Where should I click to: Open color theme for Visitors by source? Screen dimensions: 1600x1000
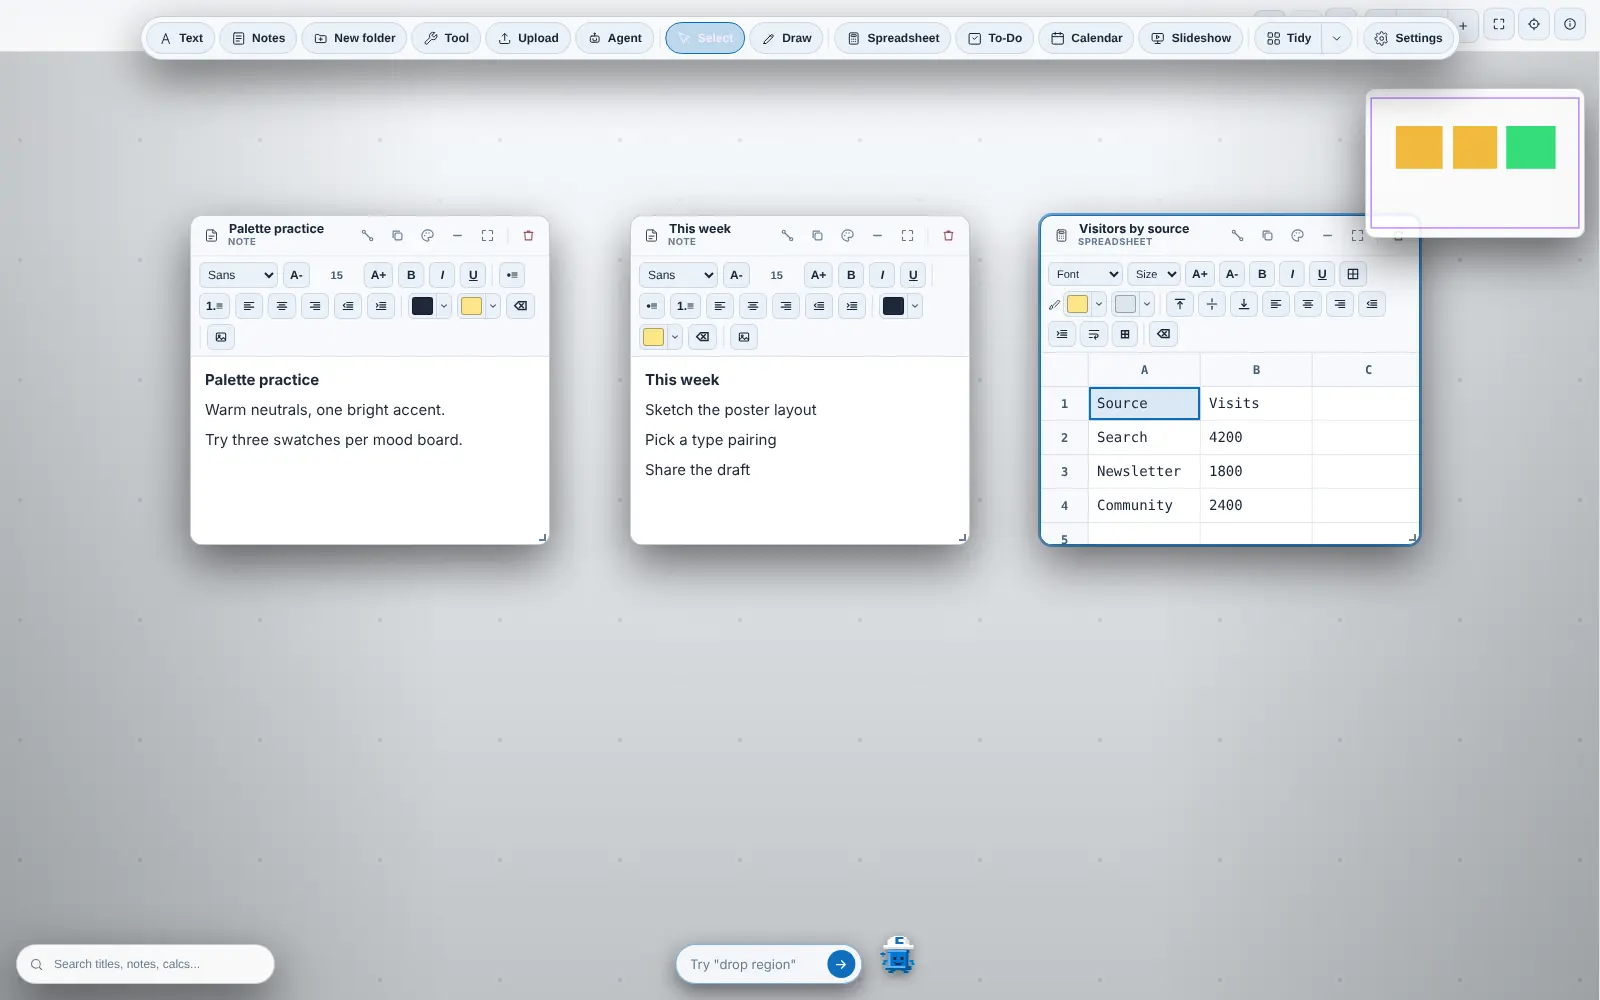pyautogui.click(x=1297, y=236)
